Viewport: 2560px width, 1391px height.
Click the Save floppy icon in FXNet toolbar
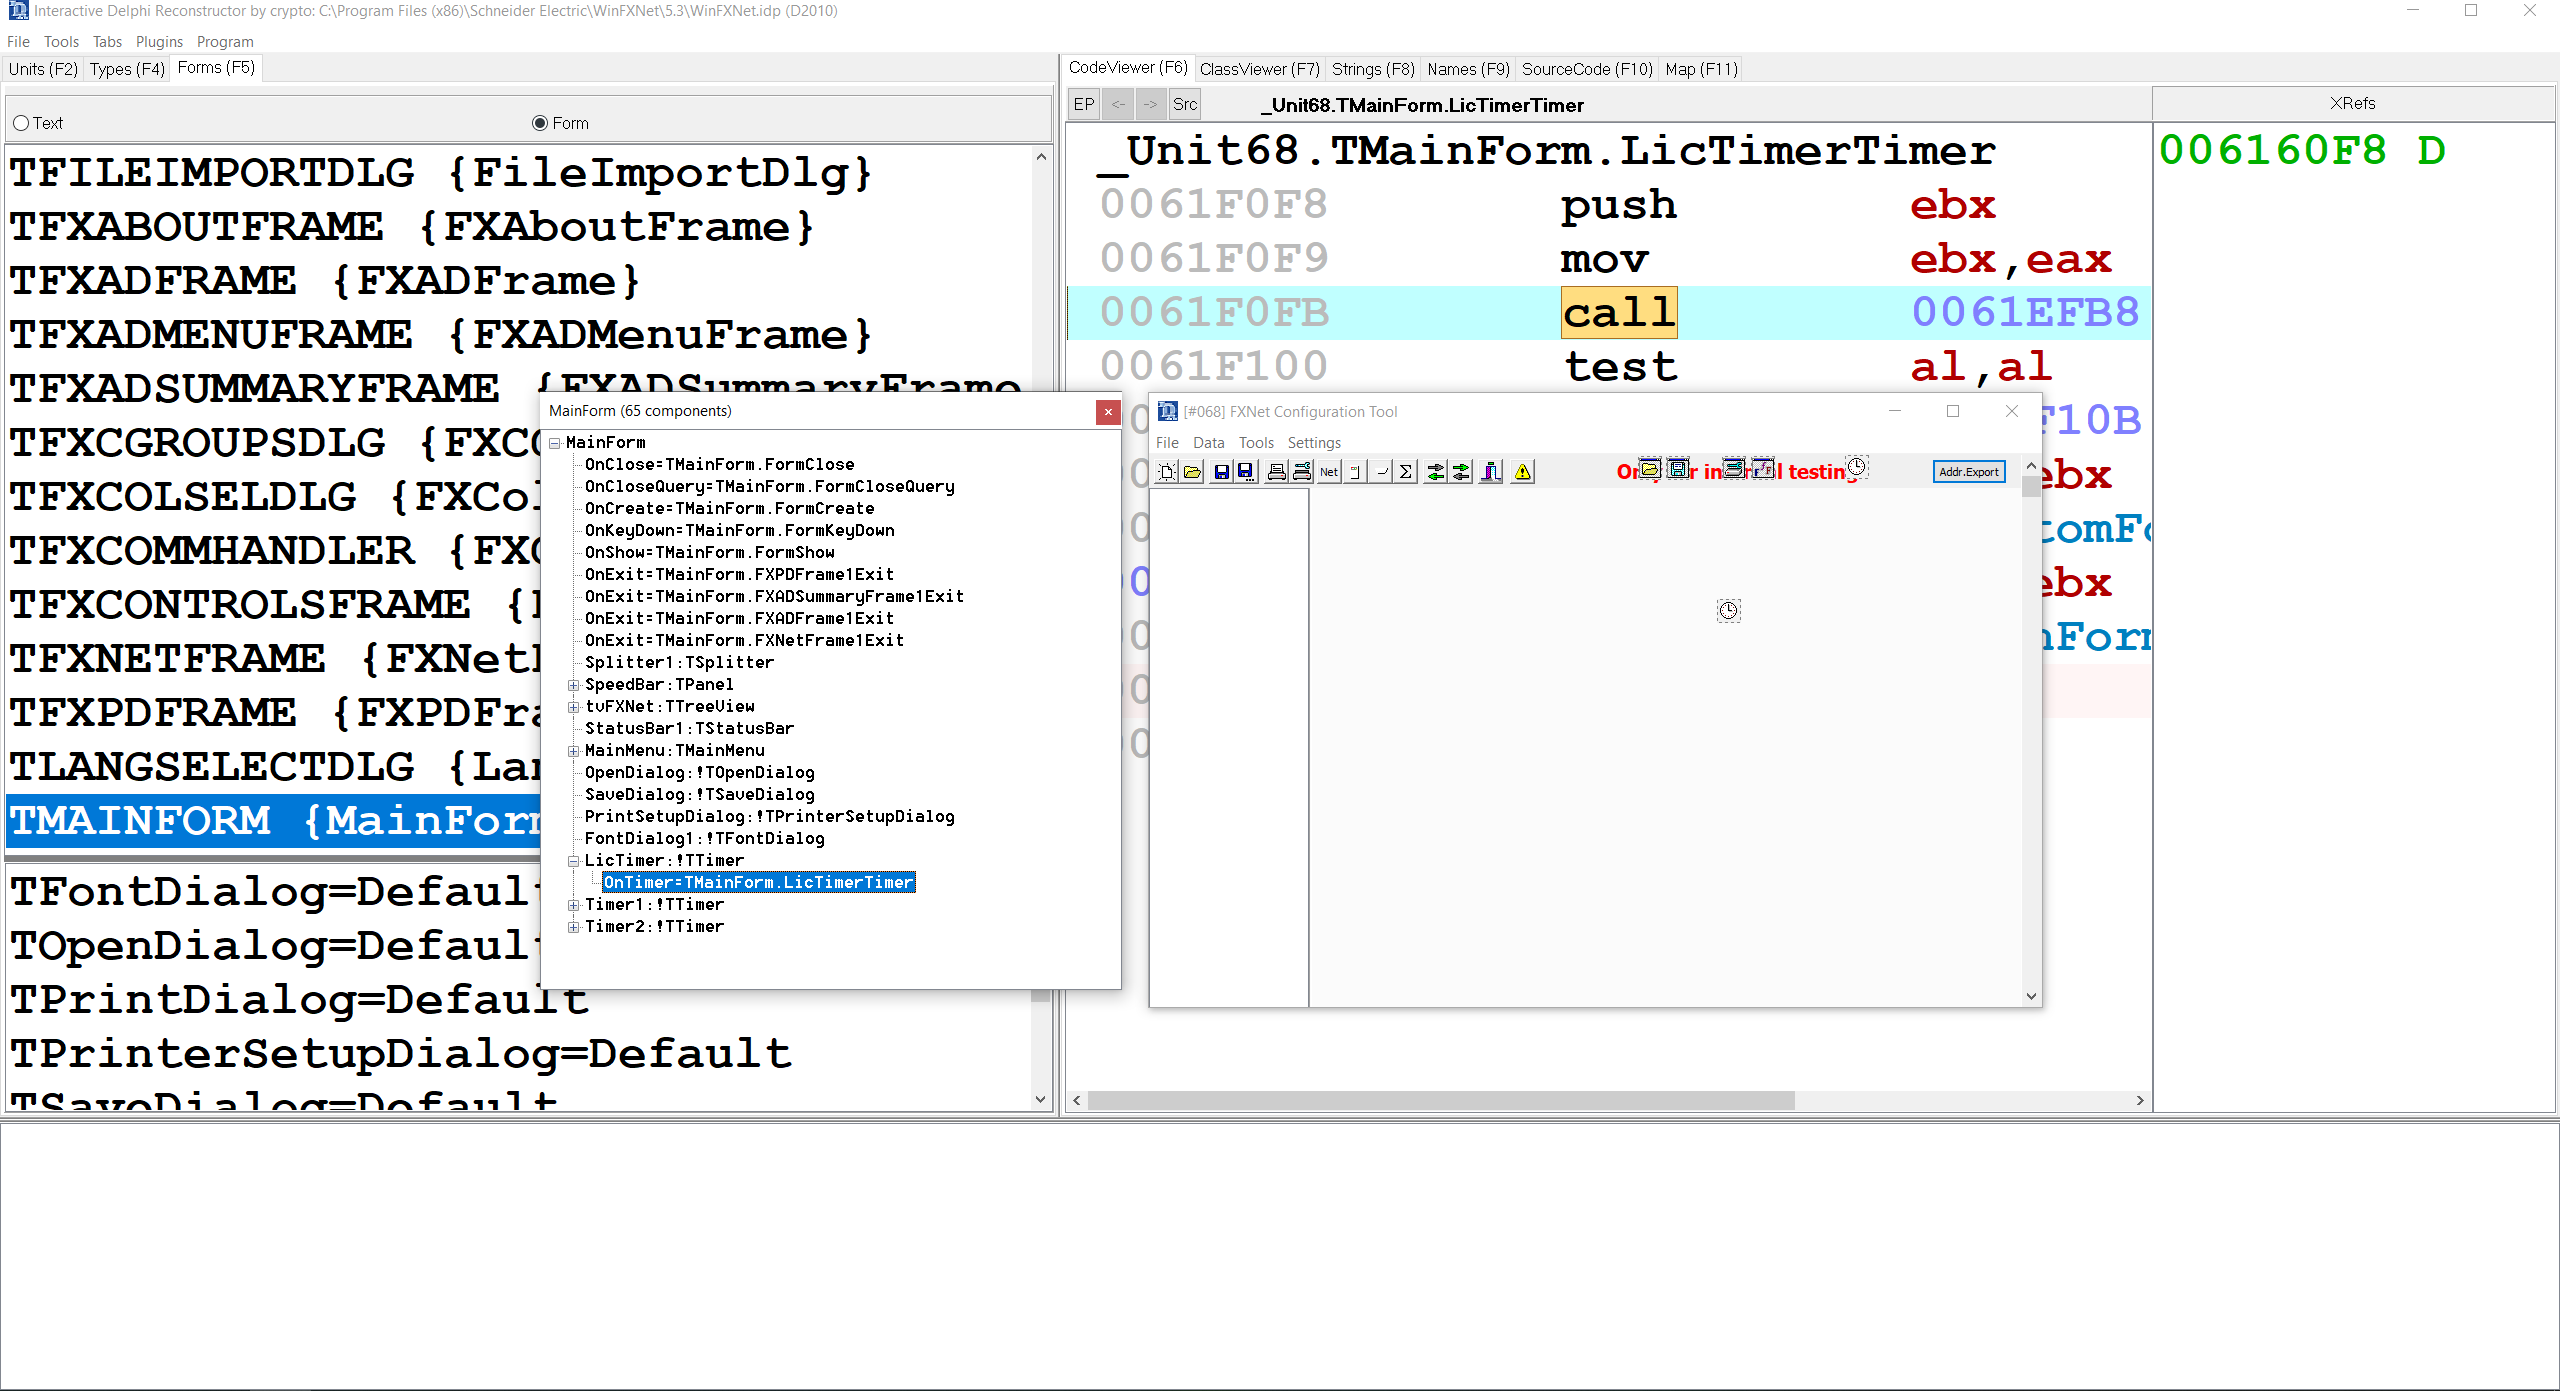pyautogui.click(x=1221, y=472)
